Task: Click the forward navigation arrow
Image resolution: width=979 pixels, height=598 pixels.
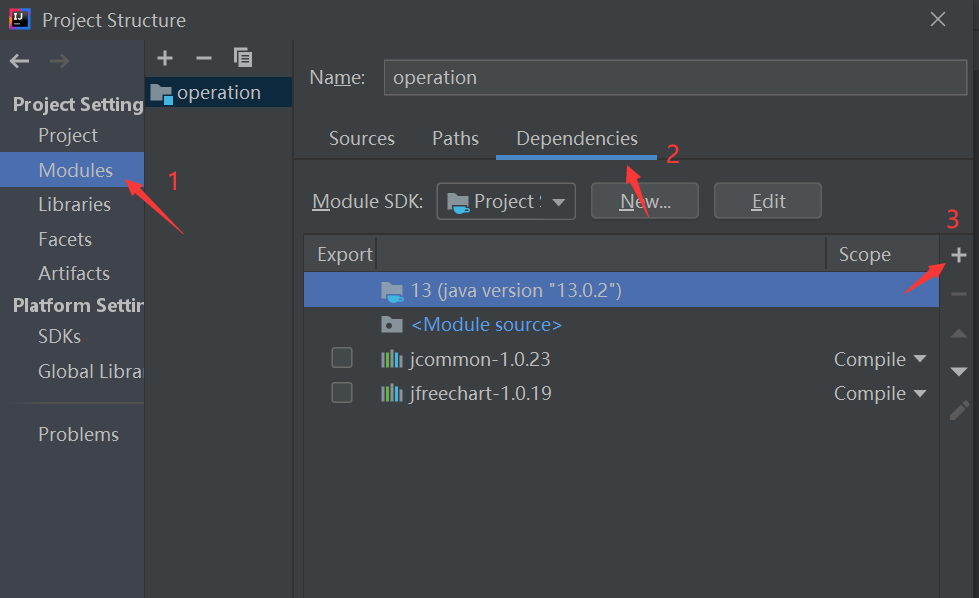Action: coord(59,61)
